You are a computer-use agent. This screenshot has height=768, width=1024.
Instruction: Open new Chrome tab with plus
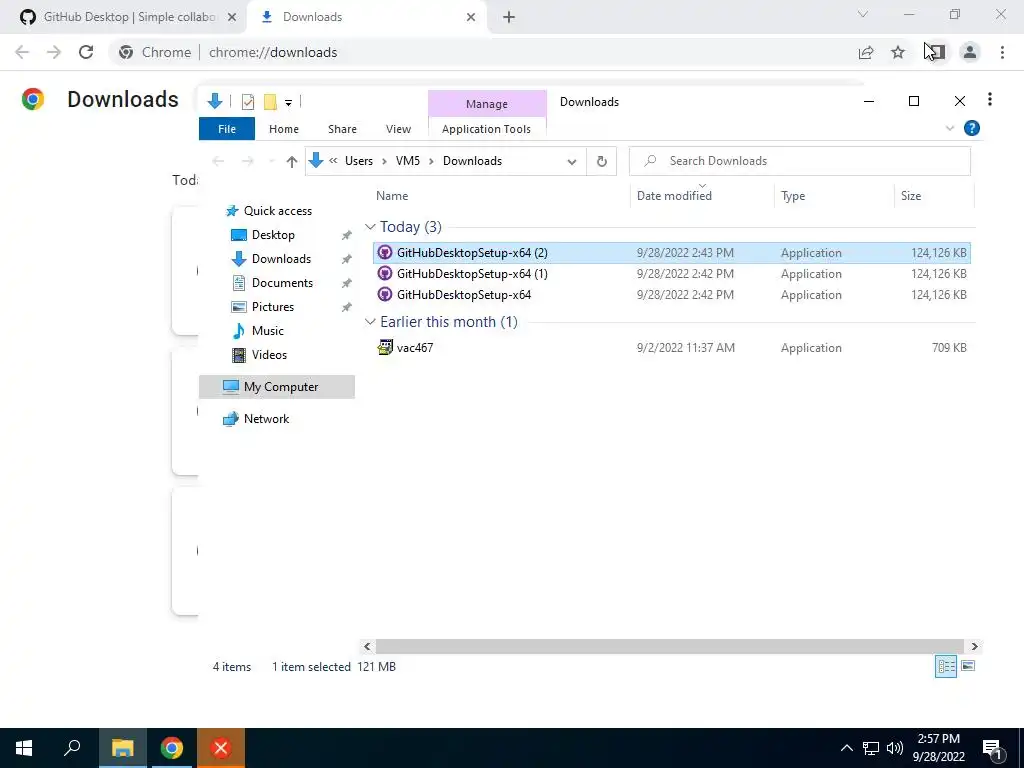(x=509, y=17)
